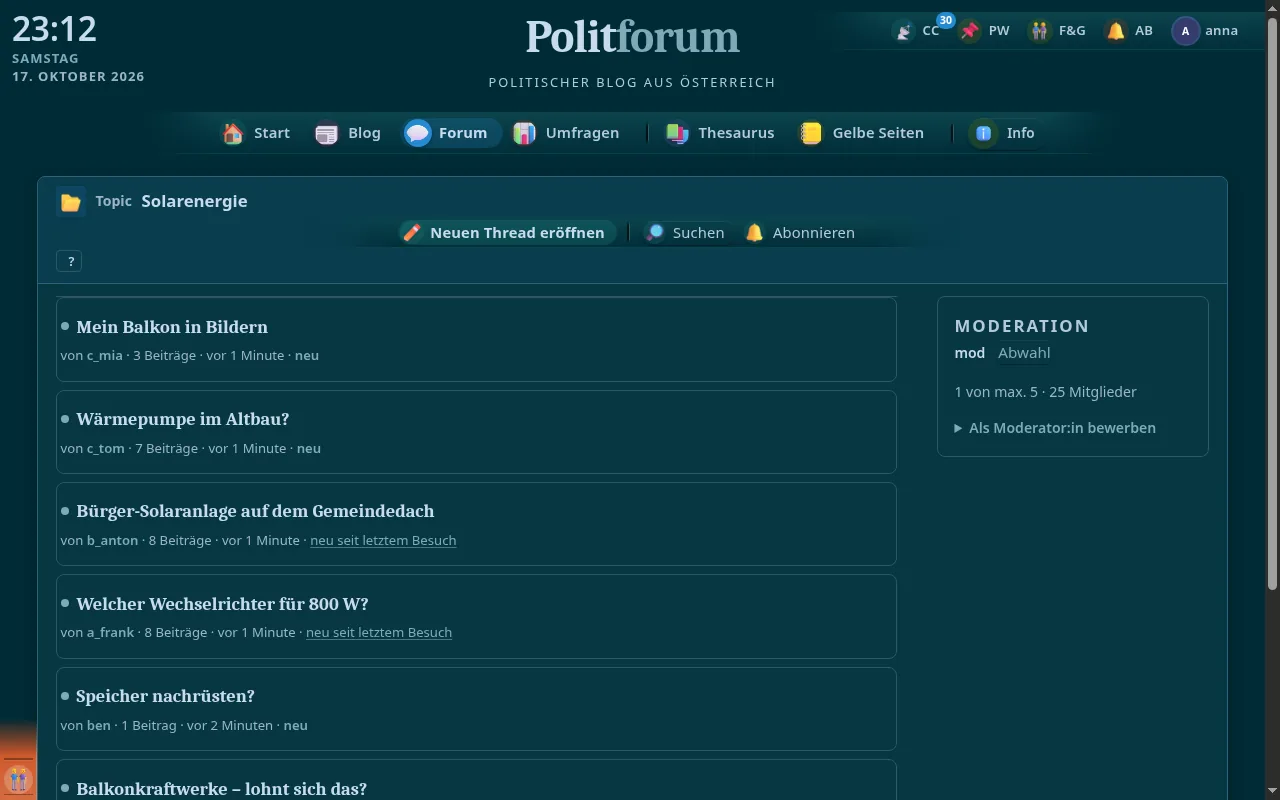1280x800 pixels.
Task: Click the Politforum site logo
Action: click(633, 37)
